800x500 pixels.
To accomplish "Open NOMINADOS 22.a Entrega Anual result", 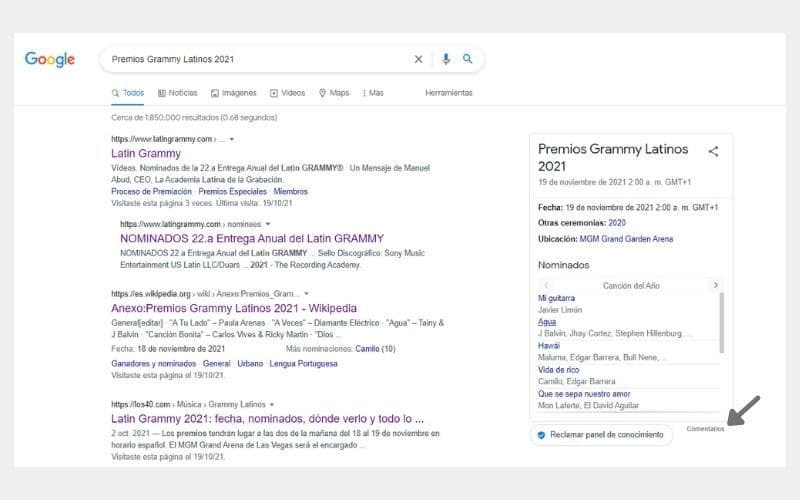I will coord(252,238).
